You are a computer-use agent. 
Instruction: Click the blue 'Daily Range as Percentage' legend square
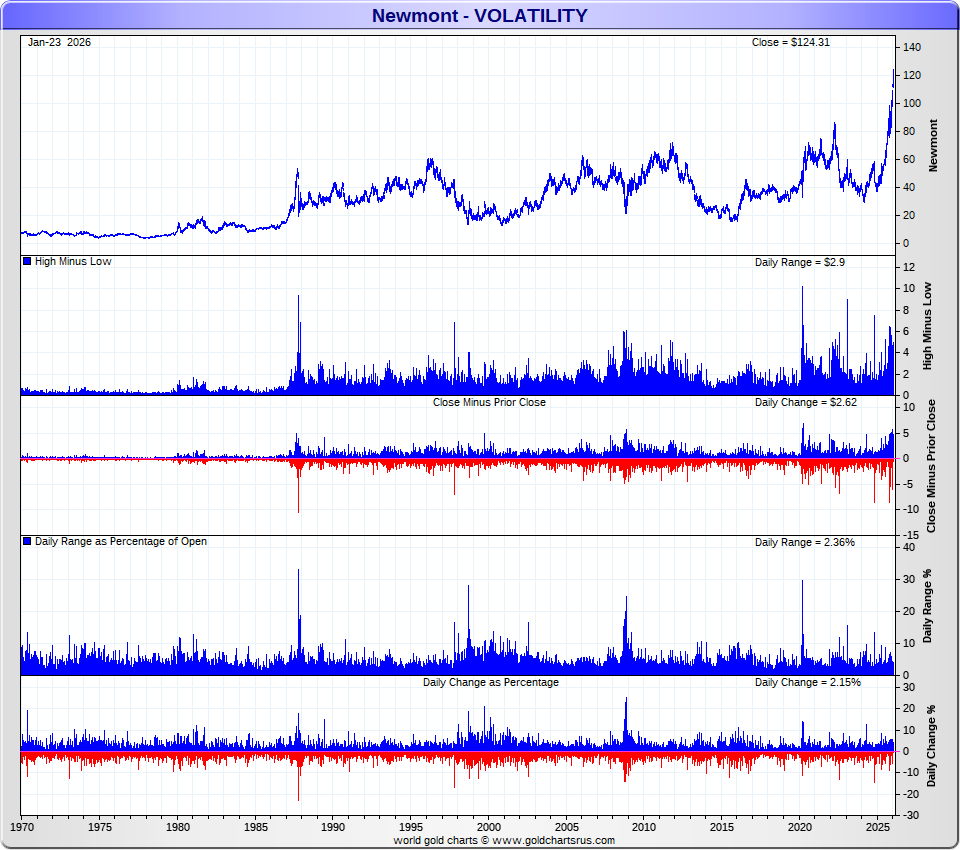(x=27, y=541)
